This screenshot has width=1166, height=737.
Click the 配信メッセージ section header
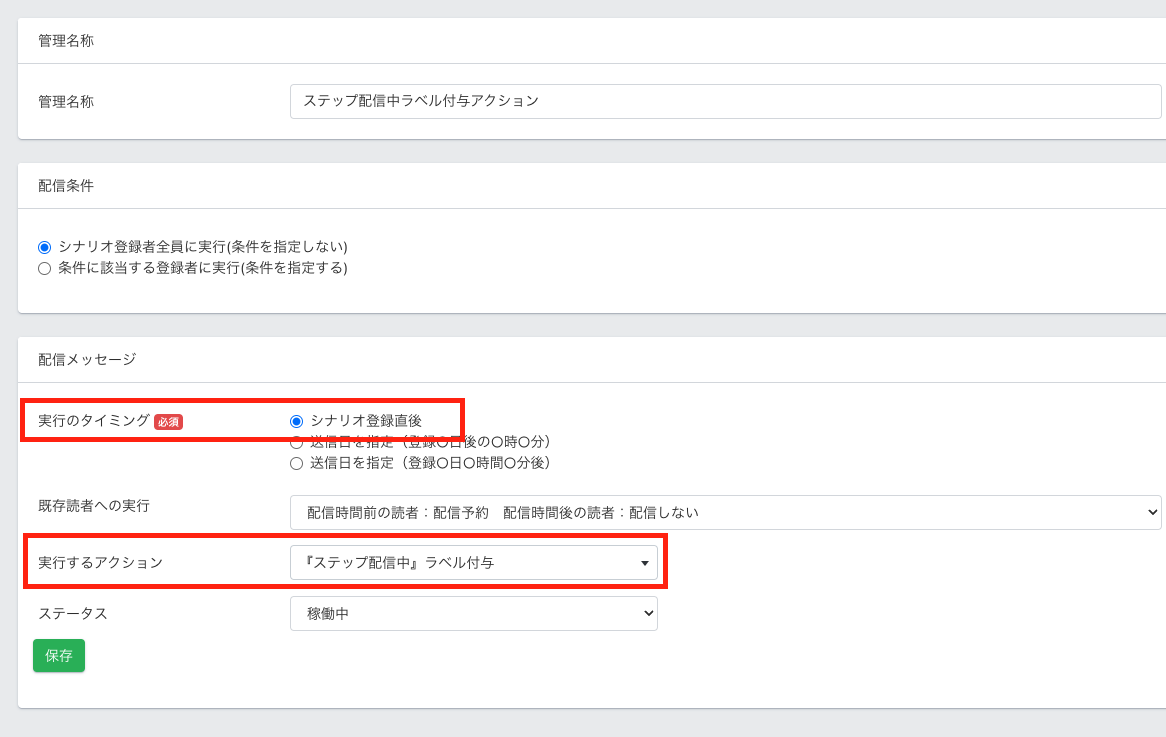(87, 359)
